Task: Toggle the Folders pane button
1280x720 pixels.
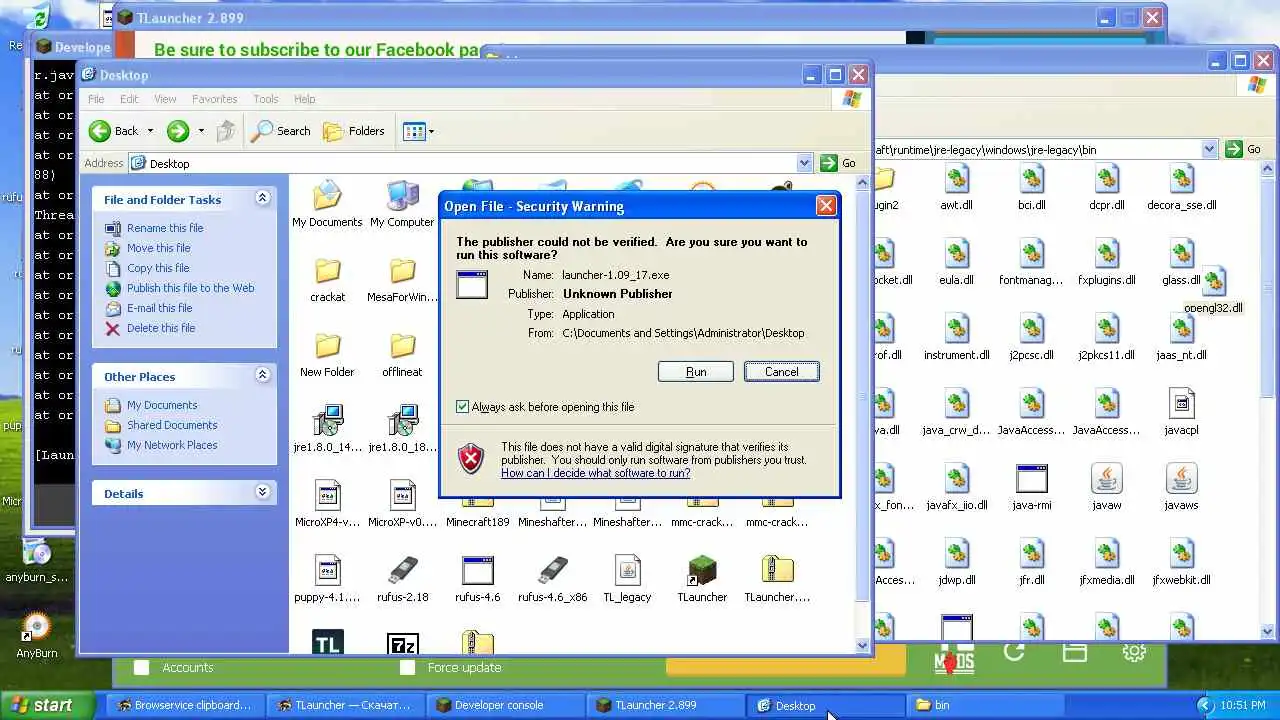Action: (x=354, y=131)
